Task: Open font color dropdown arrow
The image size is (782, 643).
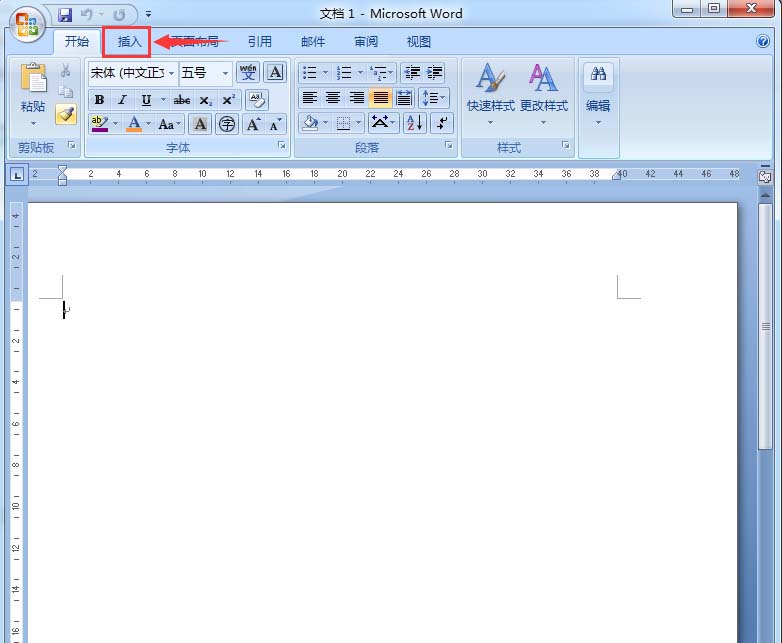Action: (148, 123)
